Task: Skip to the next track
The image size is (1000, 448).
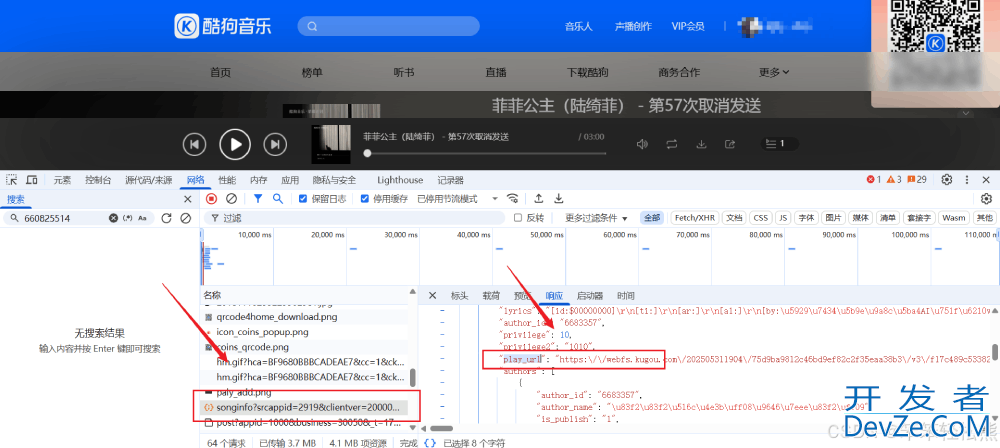Action: pos(274,144)
